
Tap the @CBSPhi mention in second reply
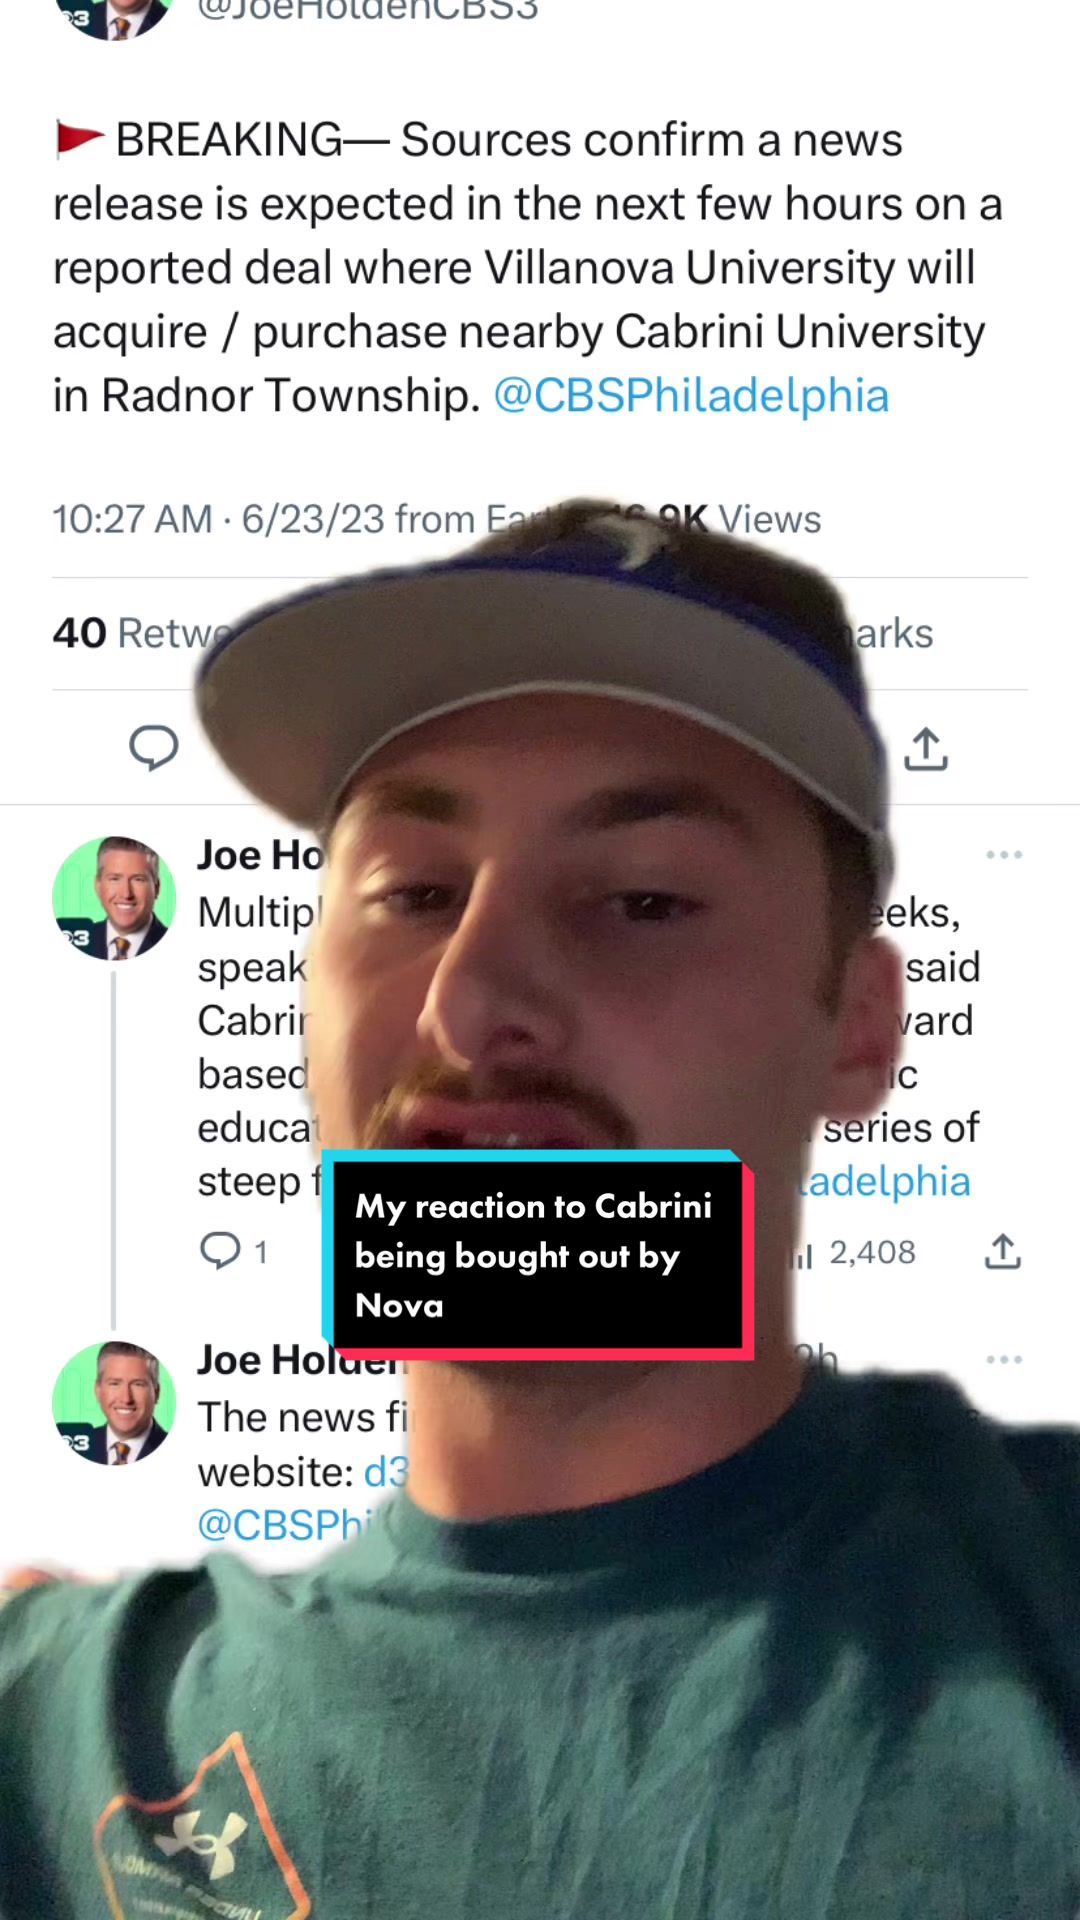click(285, 1525)
